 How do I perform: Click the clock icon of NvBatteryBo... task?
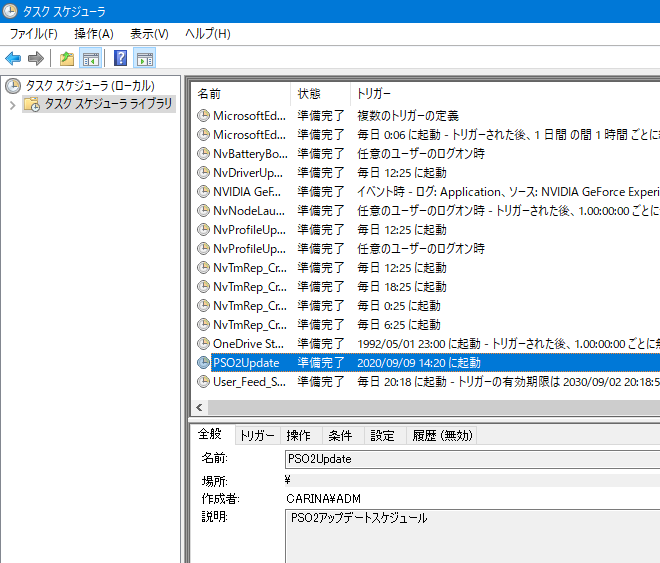(203, 154)
